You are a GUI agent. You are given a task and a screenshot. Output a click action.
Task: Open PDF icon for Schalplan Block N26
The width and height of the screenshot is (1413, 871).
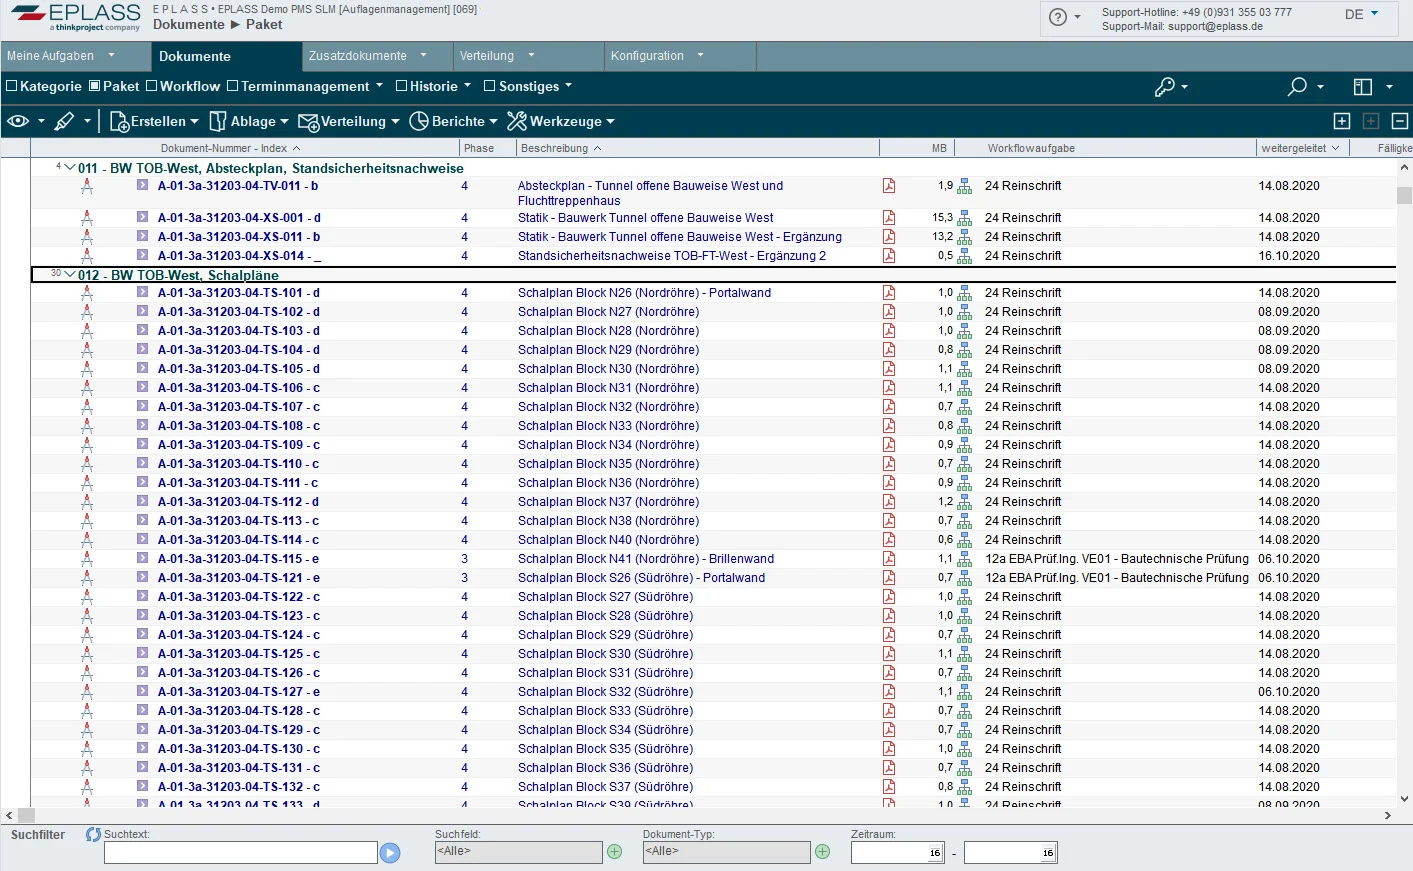click(x=888, y=293)
